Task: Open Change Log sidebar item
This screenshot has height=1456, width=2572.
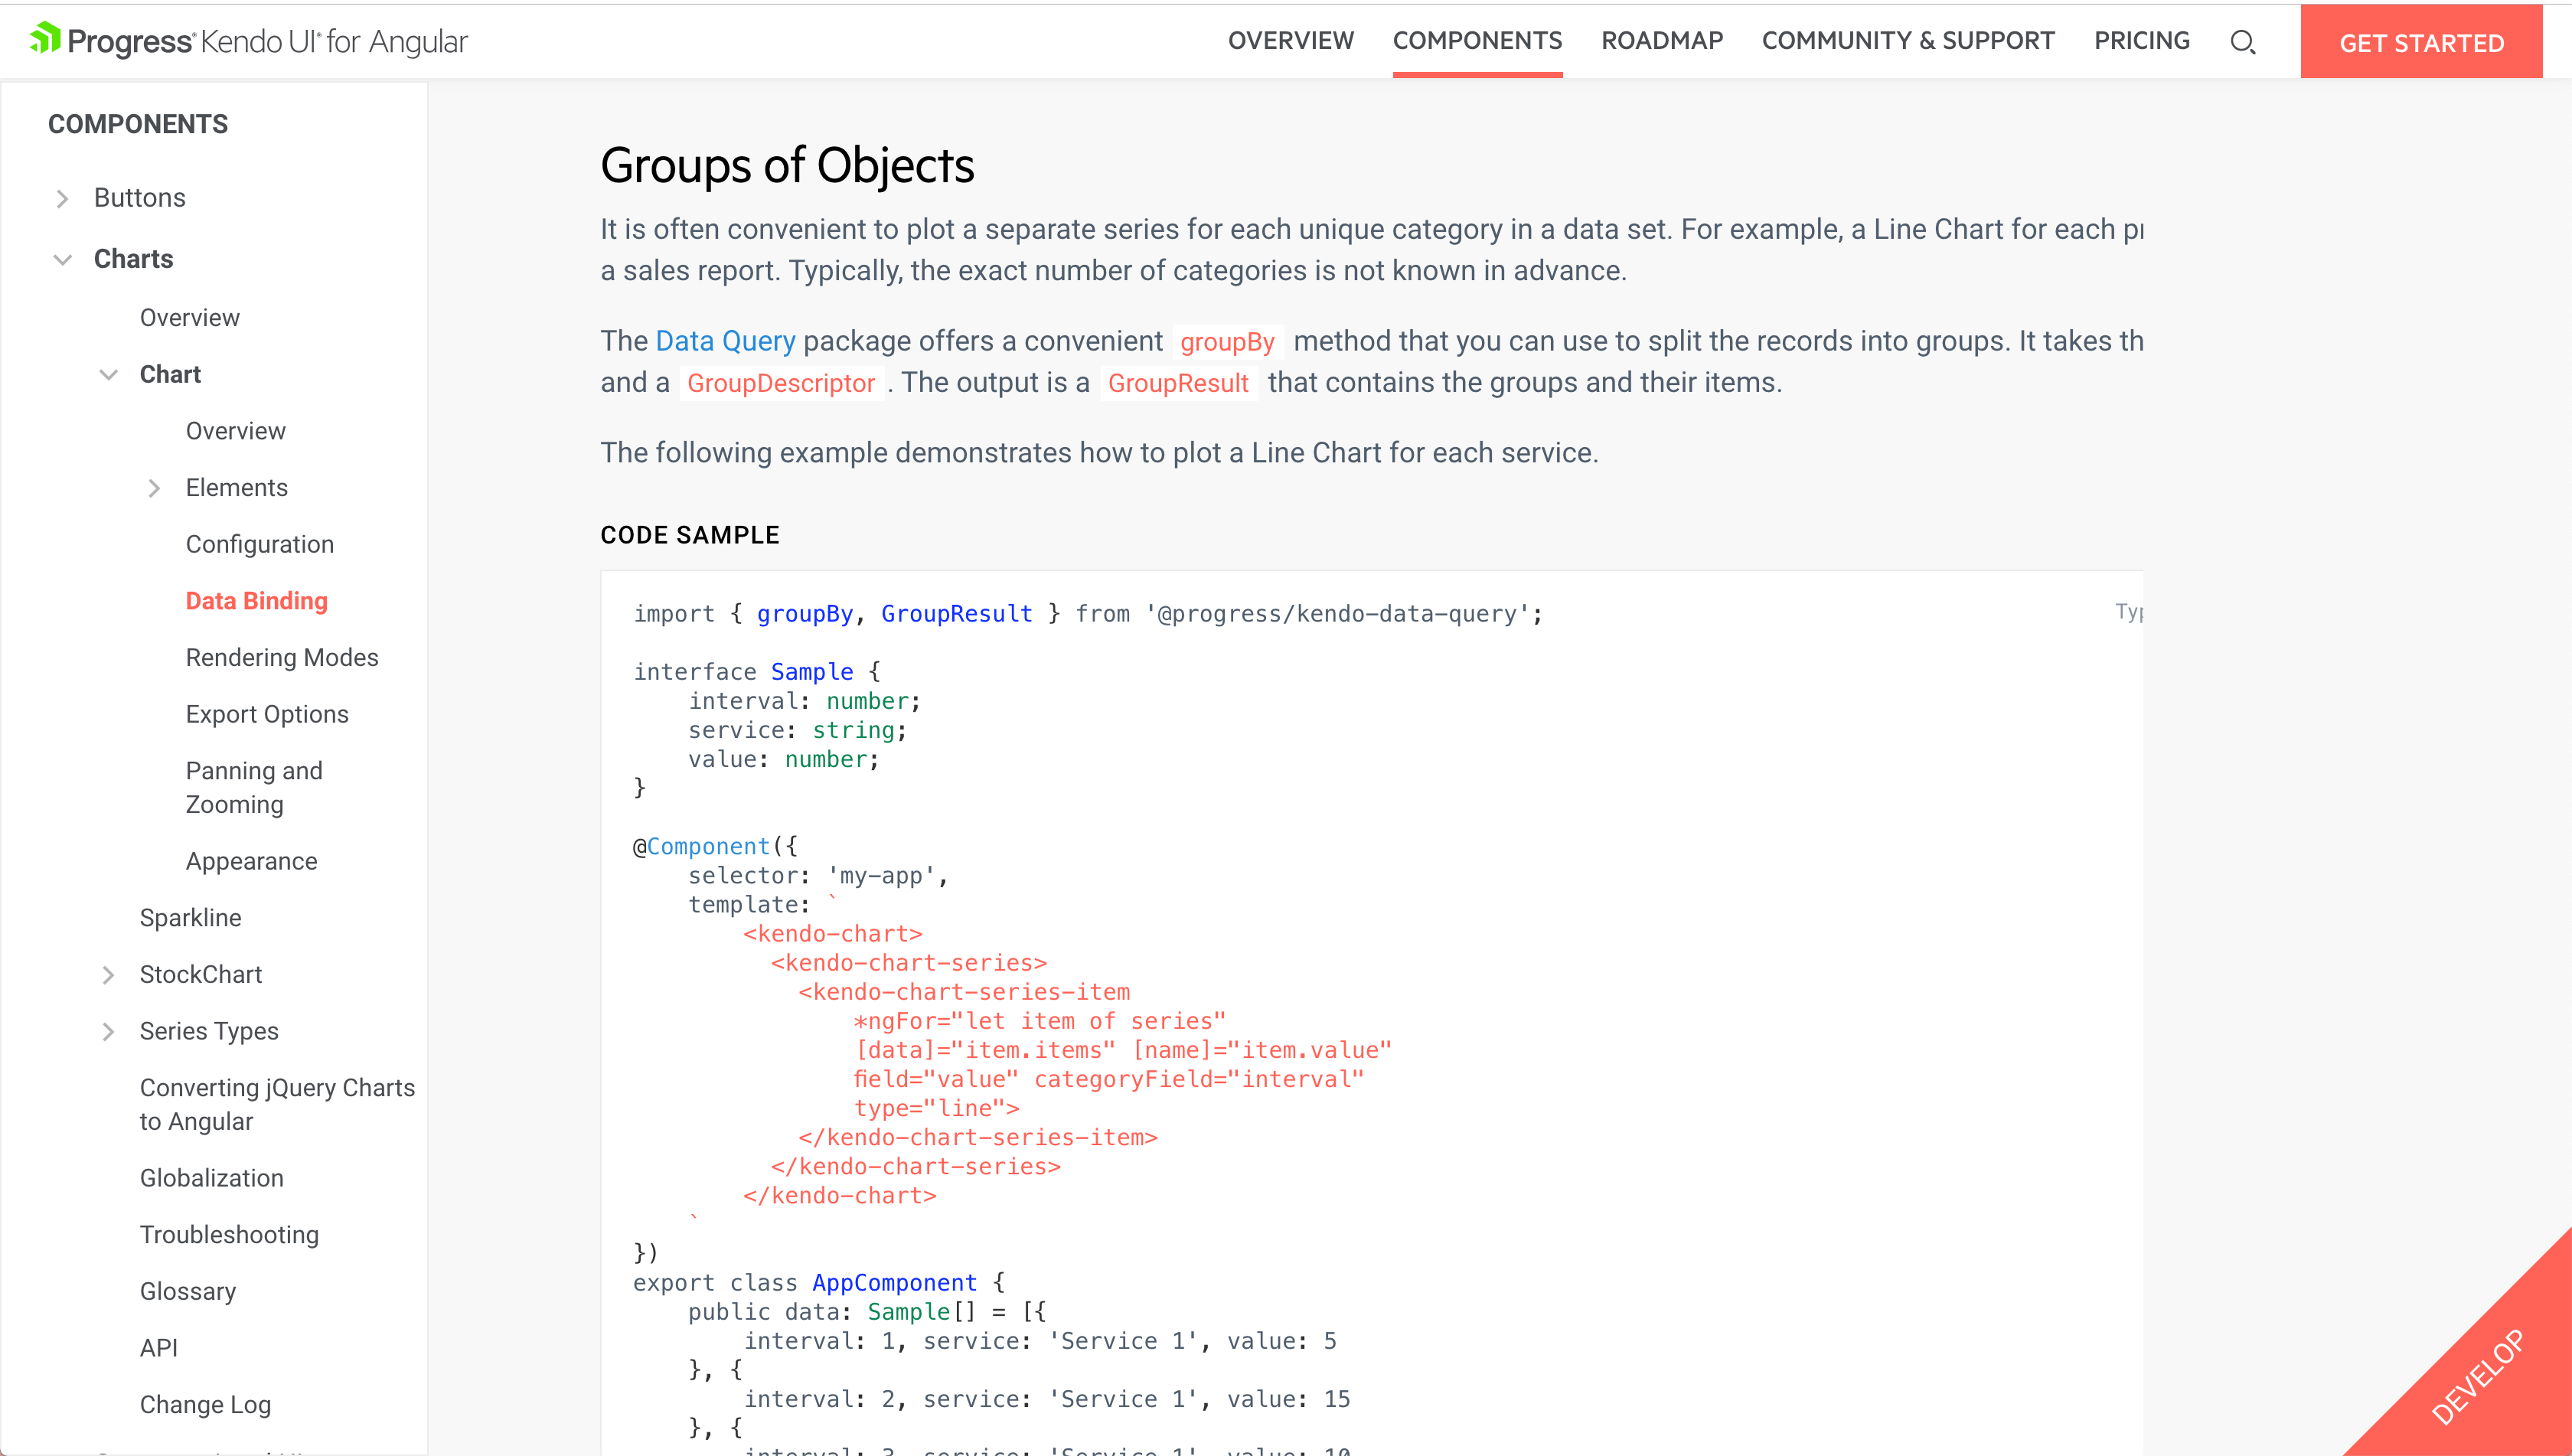Action: (205, 1405)
